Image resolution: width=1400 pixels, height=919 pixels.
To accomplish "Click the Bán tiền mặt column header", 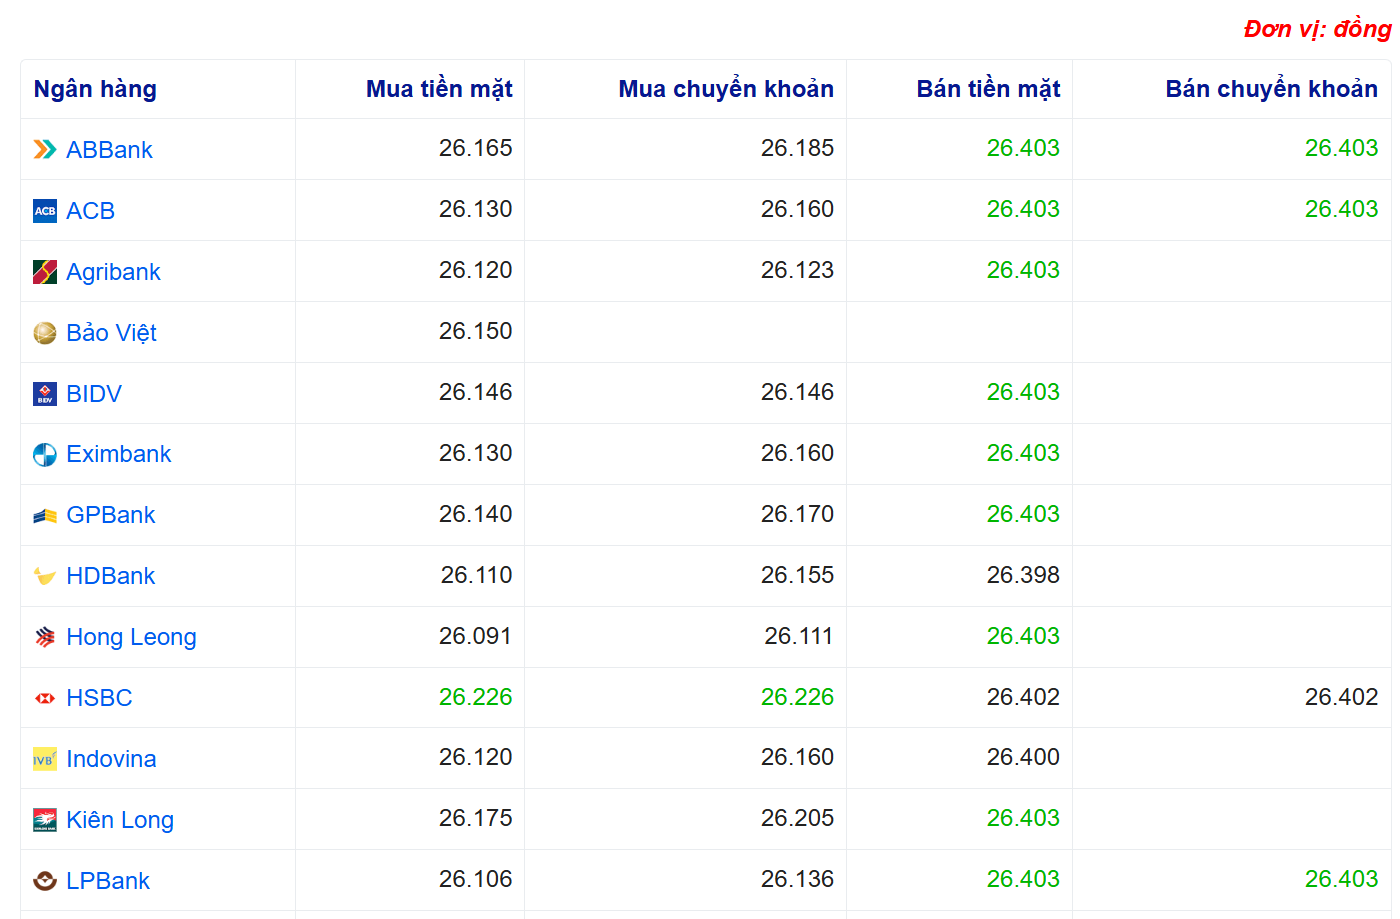I will tap(988, 89).
